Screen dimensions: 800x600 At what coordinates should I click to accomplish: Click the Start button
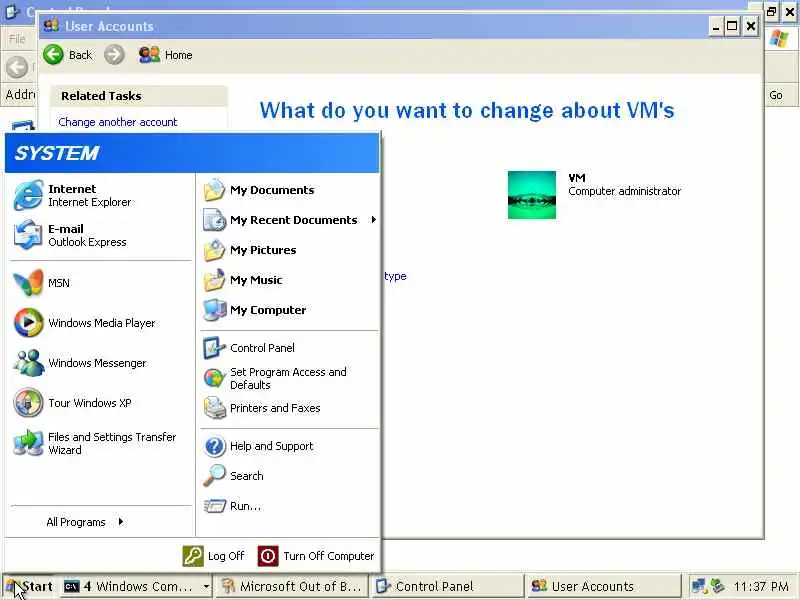click(x=29, y=587)
